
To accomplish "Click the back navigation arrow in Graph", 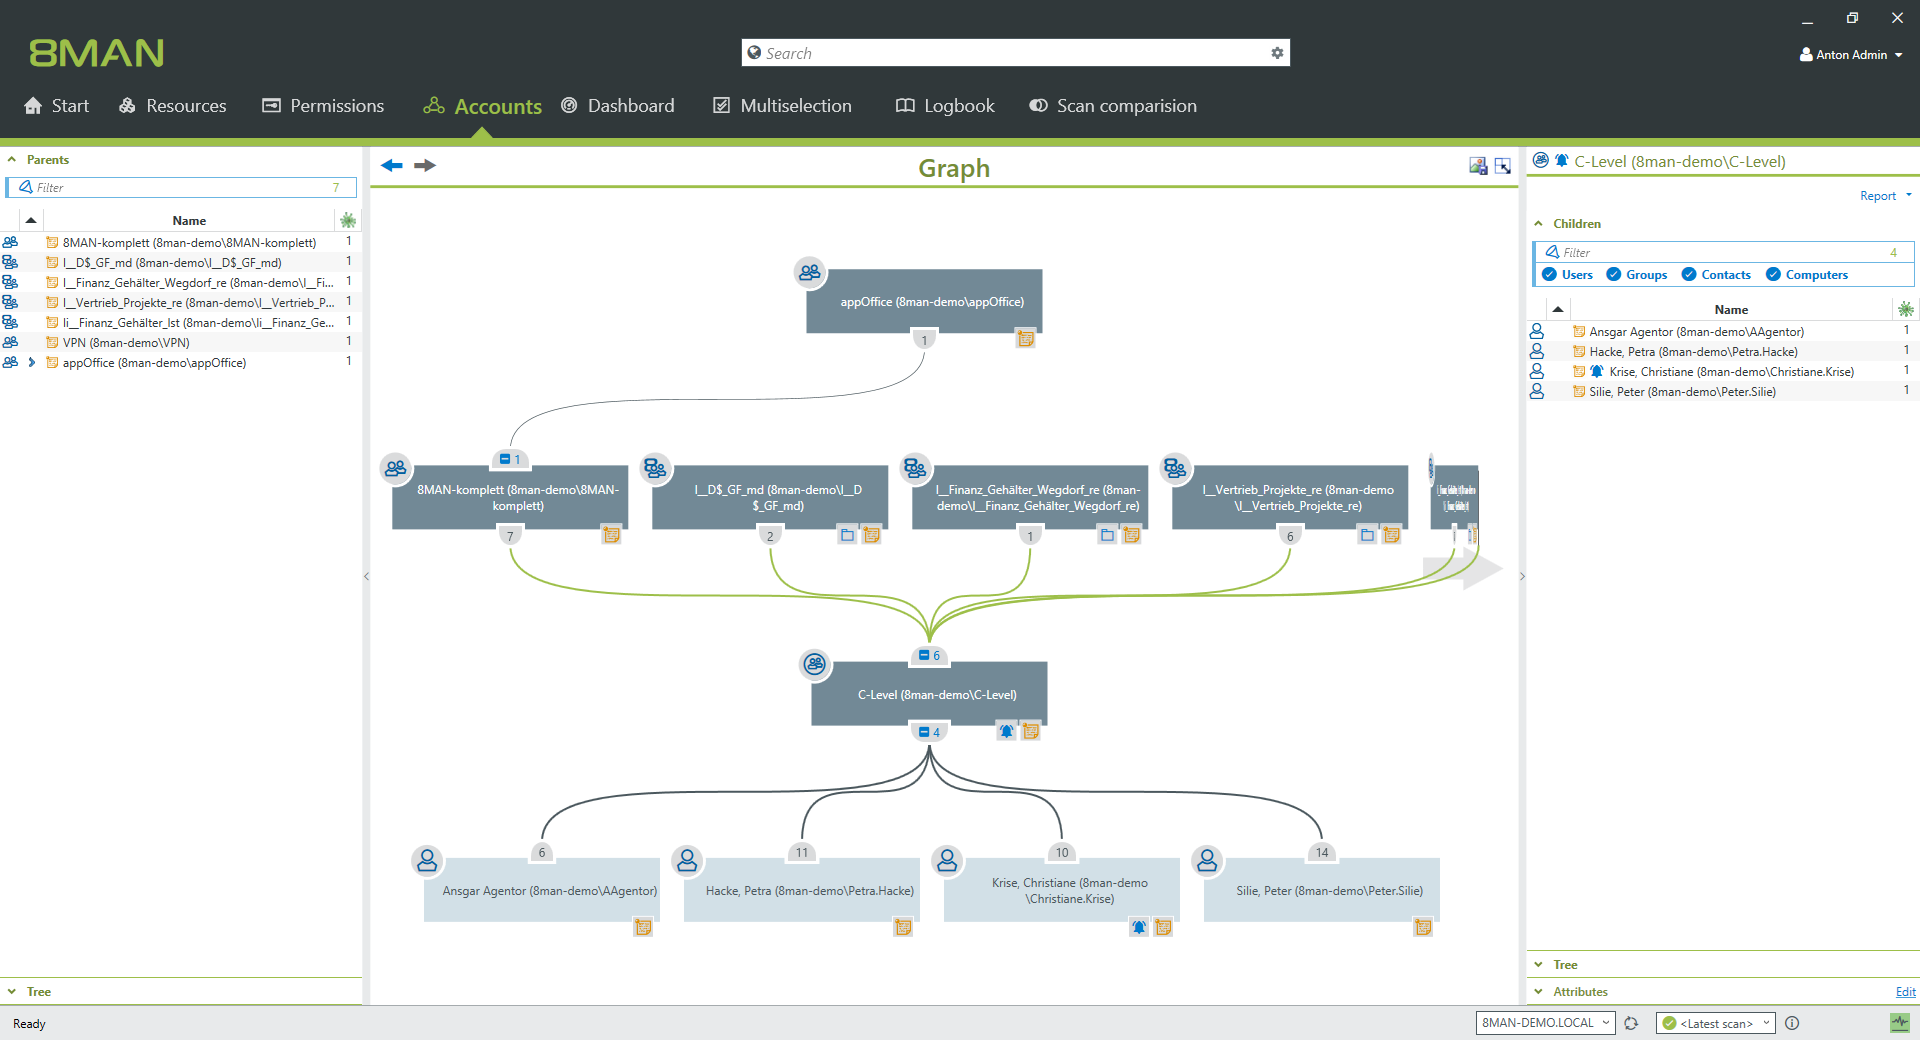I will (392, 166).
